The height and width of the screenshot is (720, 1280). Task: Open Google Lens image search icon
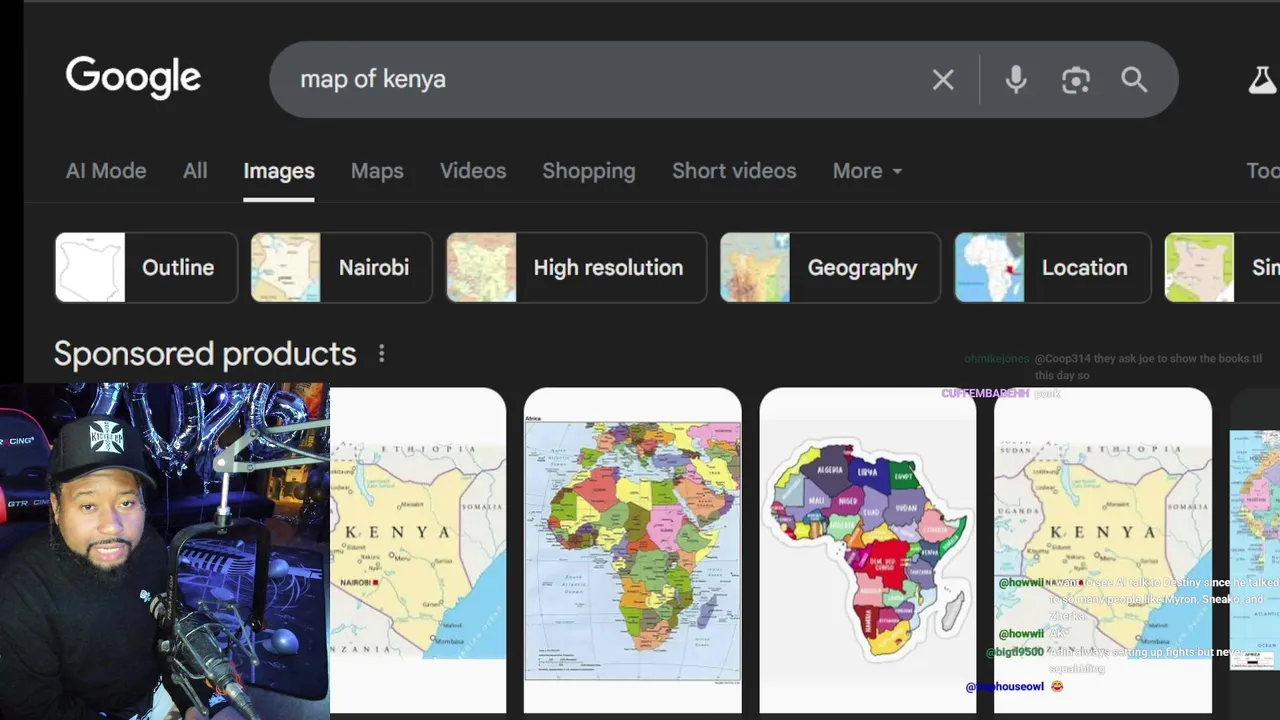tap(1076, 80)
